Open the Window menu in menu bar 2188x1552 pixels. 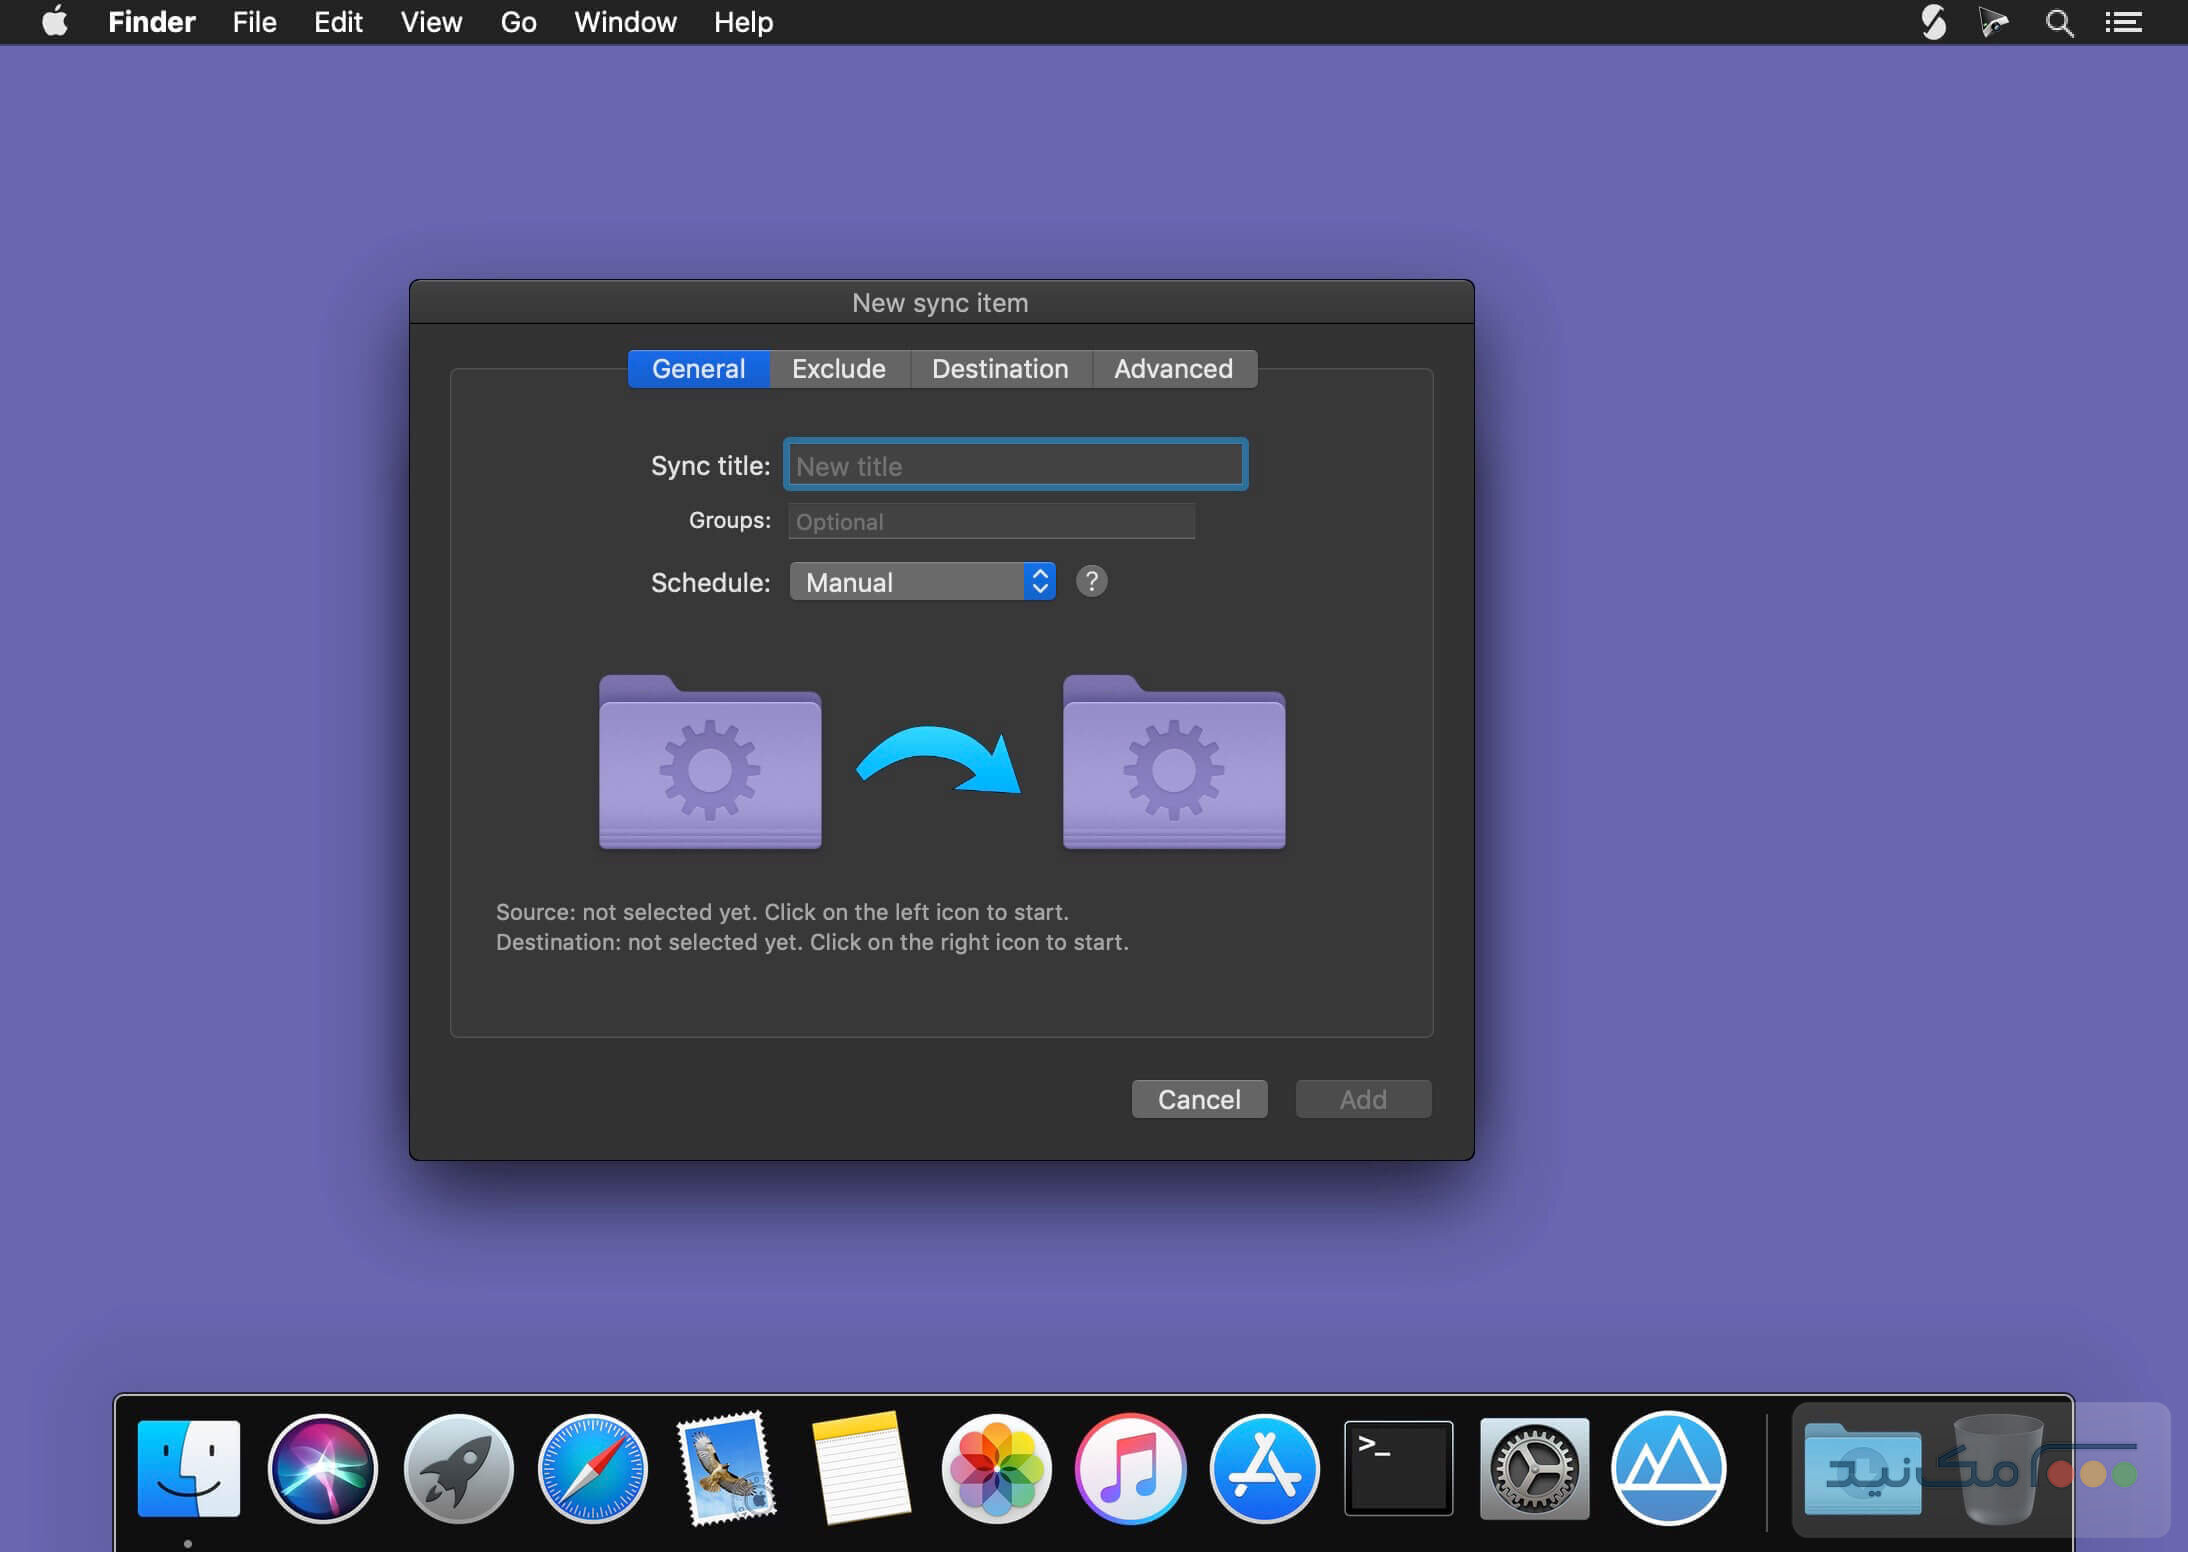tap(625, 22)
